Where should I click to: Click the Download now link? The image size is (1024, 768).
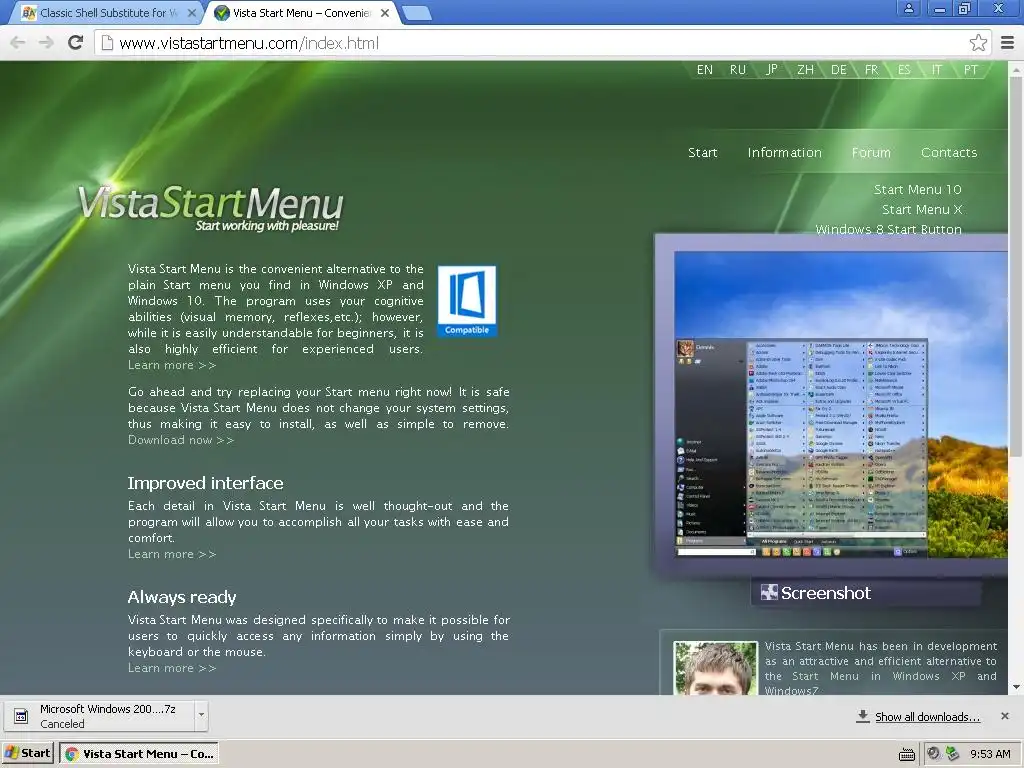181,440
